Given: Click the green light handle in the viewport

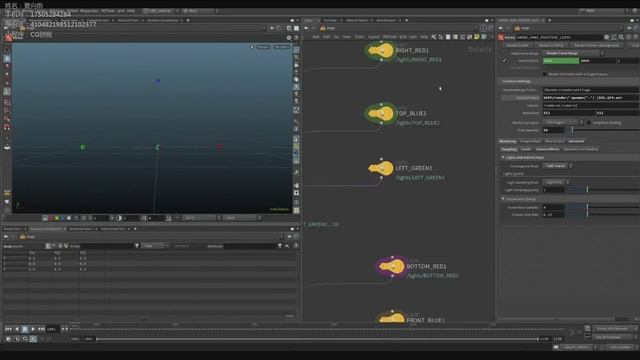Looking at the screenshot, I should (x=83, y=147).
